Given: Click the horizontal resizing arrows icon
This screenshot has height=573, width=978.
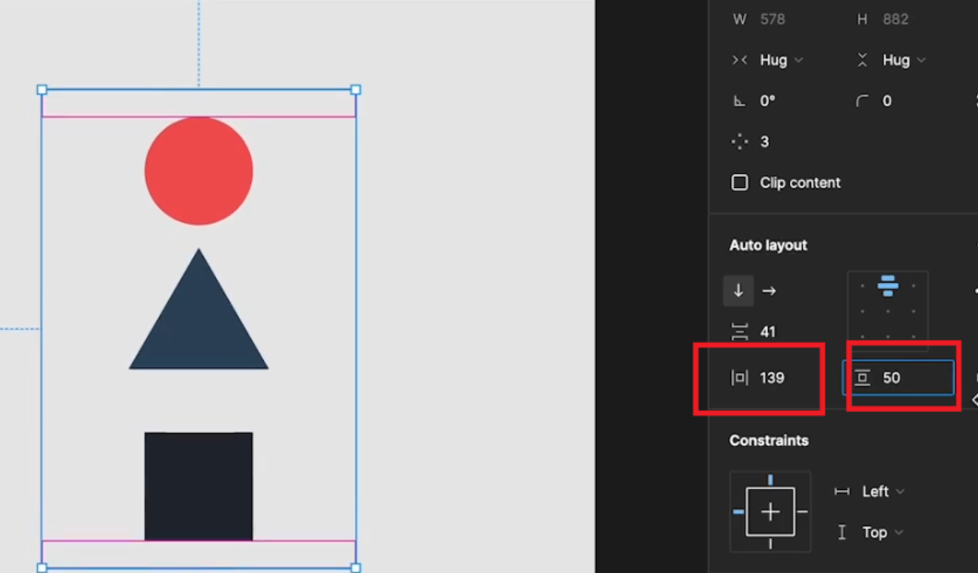Looking at the screenshot, I should click(x=740, y=60).
